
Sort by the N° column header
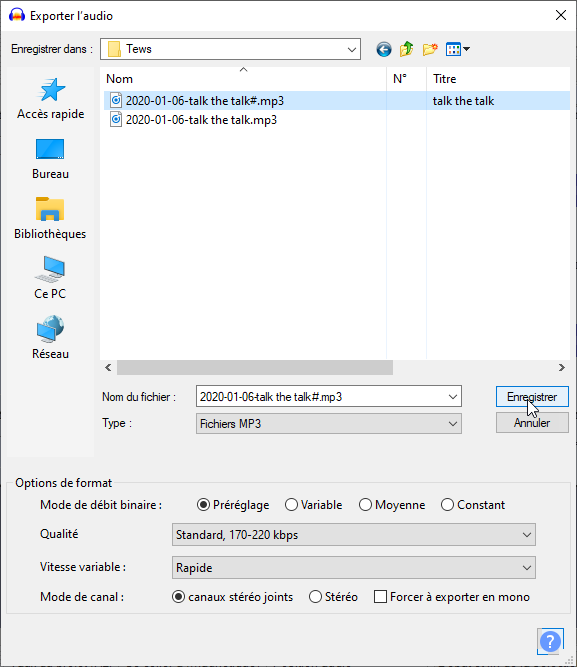[406, 79]
